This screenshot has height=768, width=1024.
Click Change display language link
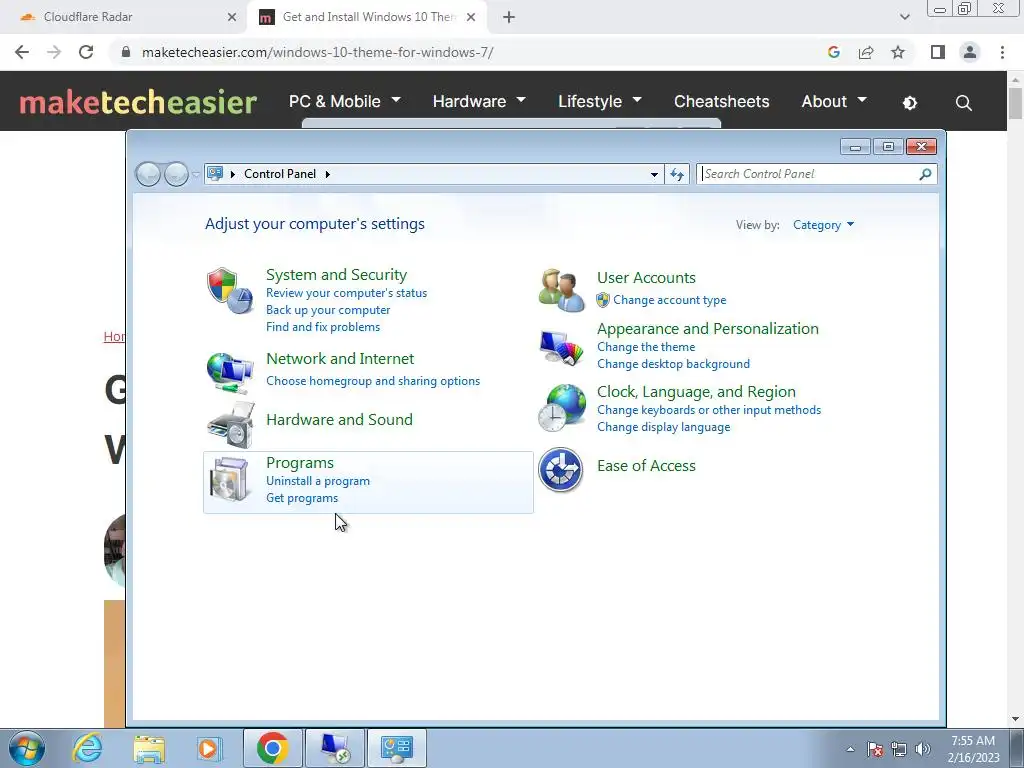(x=664, y=426)
